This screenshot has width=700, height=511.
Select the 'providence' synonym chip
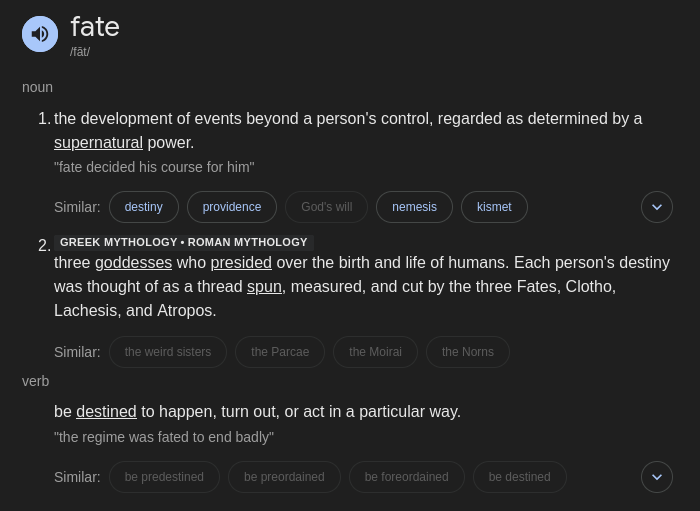point(231,207)
